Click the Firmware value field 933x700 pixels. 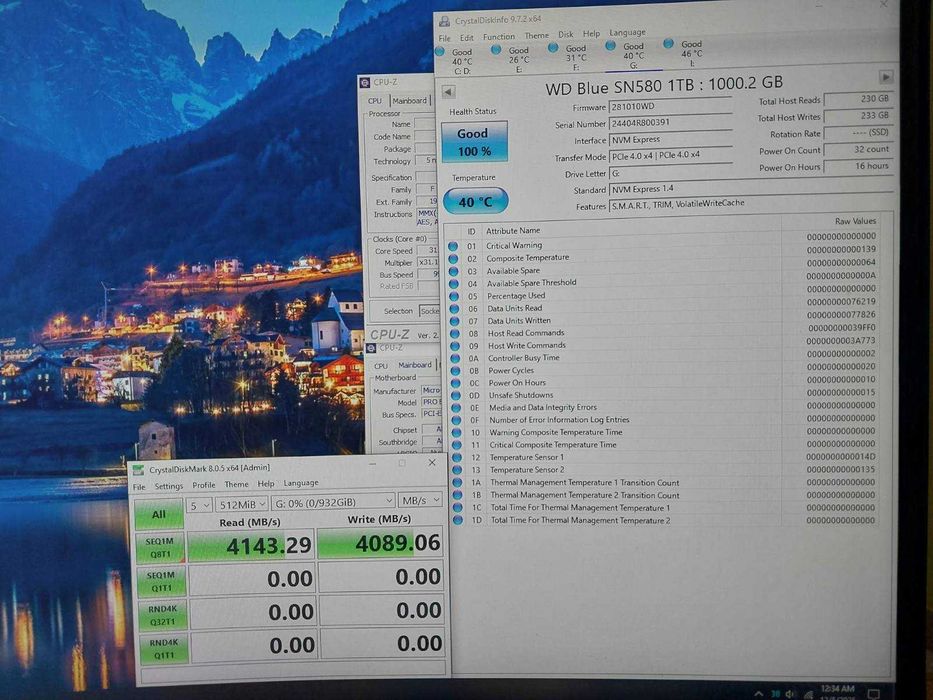tap(670, 106)
